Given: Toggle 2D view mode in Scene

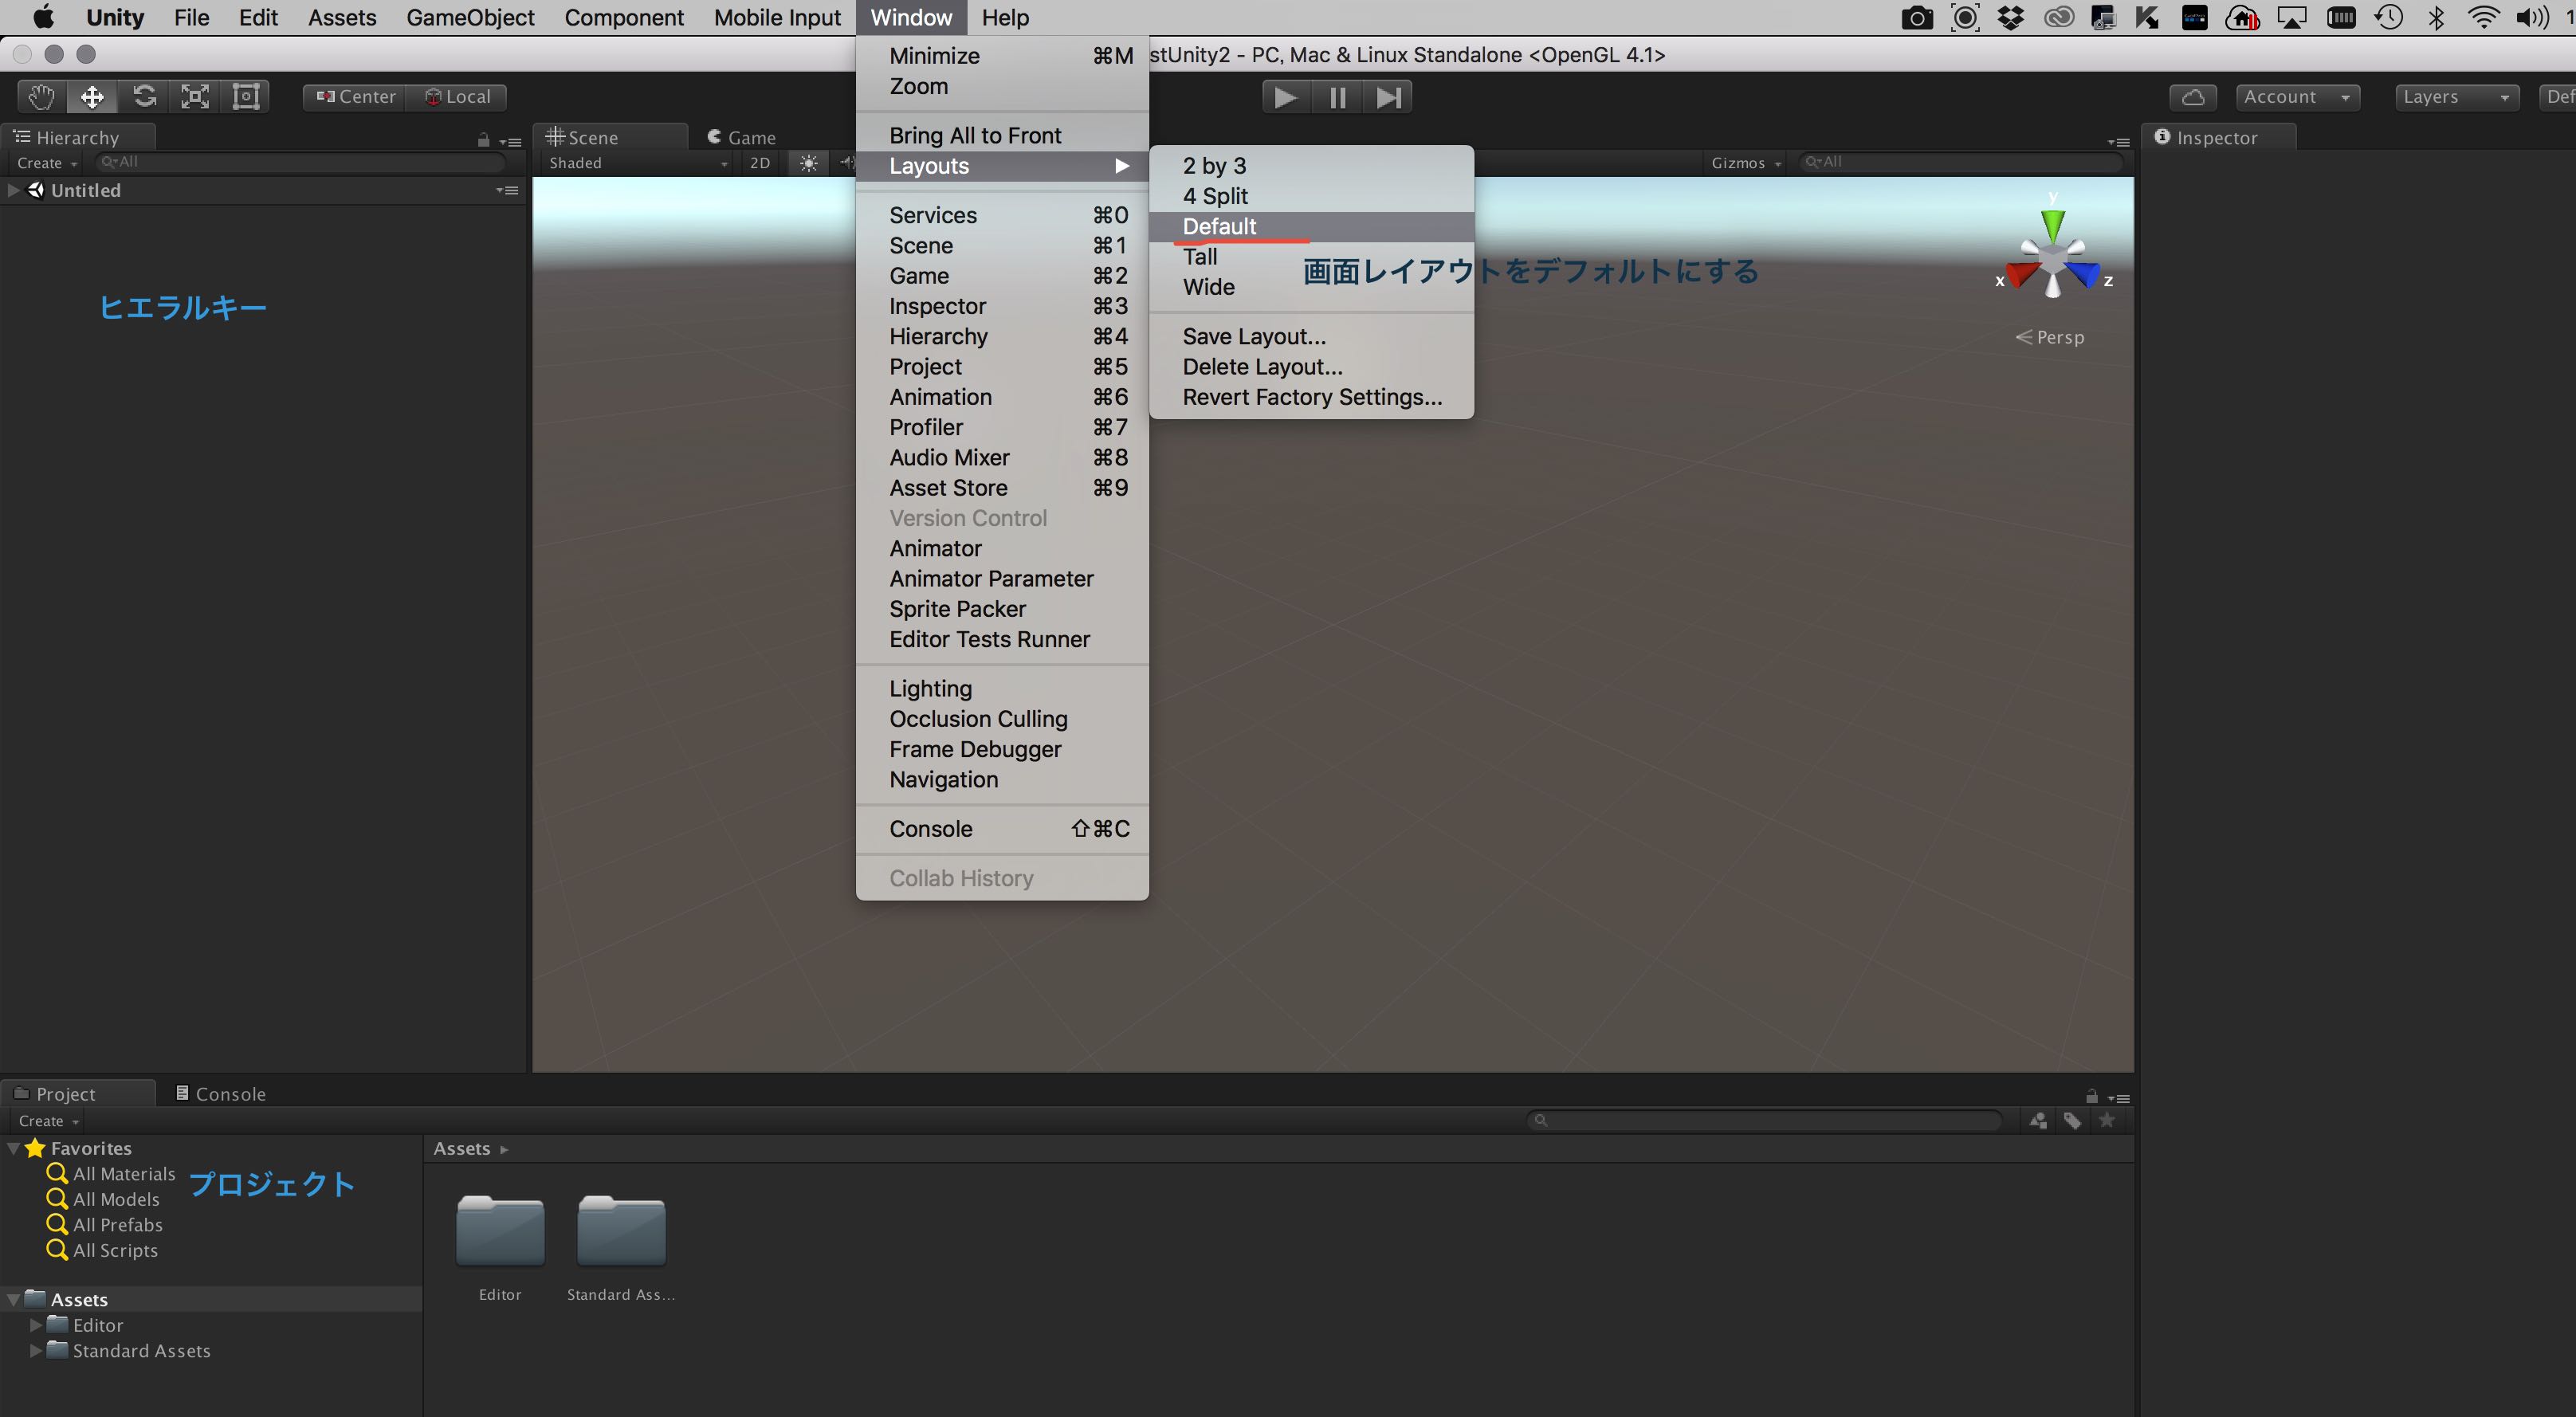Looking at the screenshot, I should pyautogui.click(x=760, y=163).
